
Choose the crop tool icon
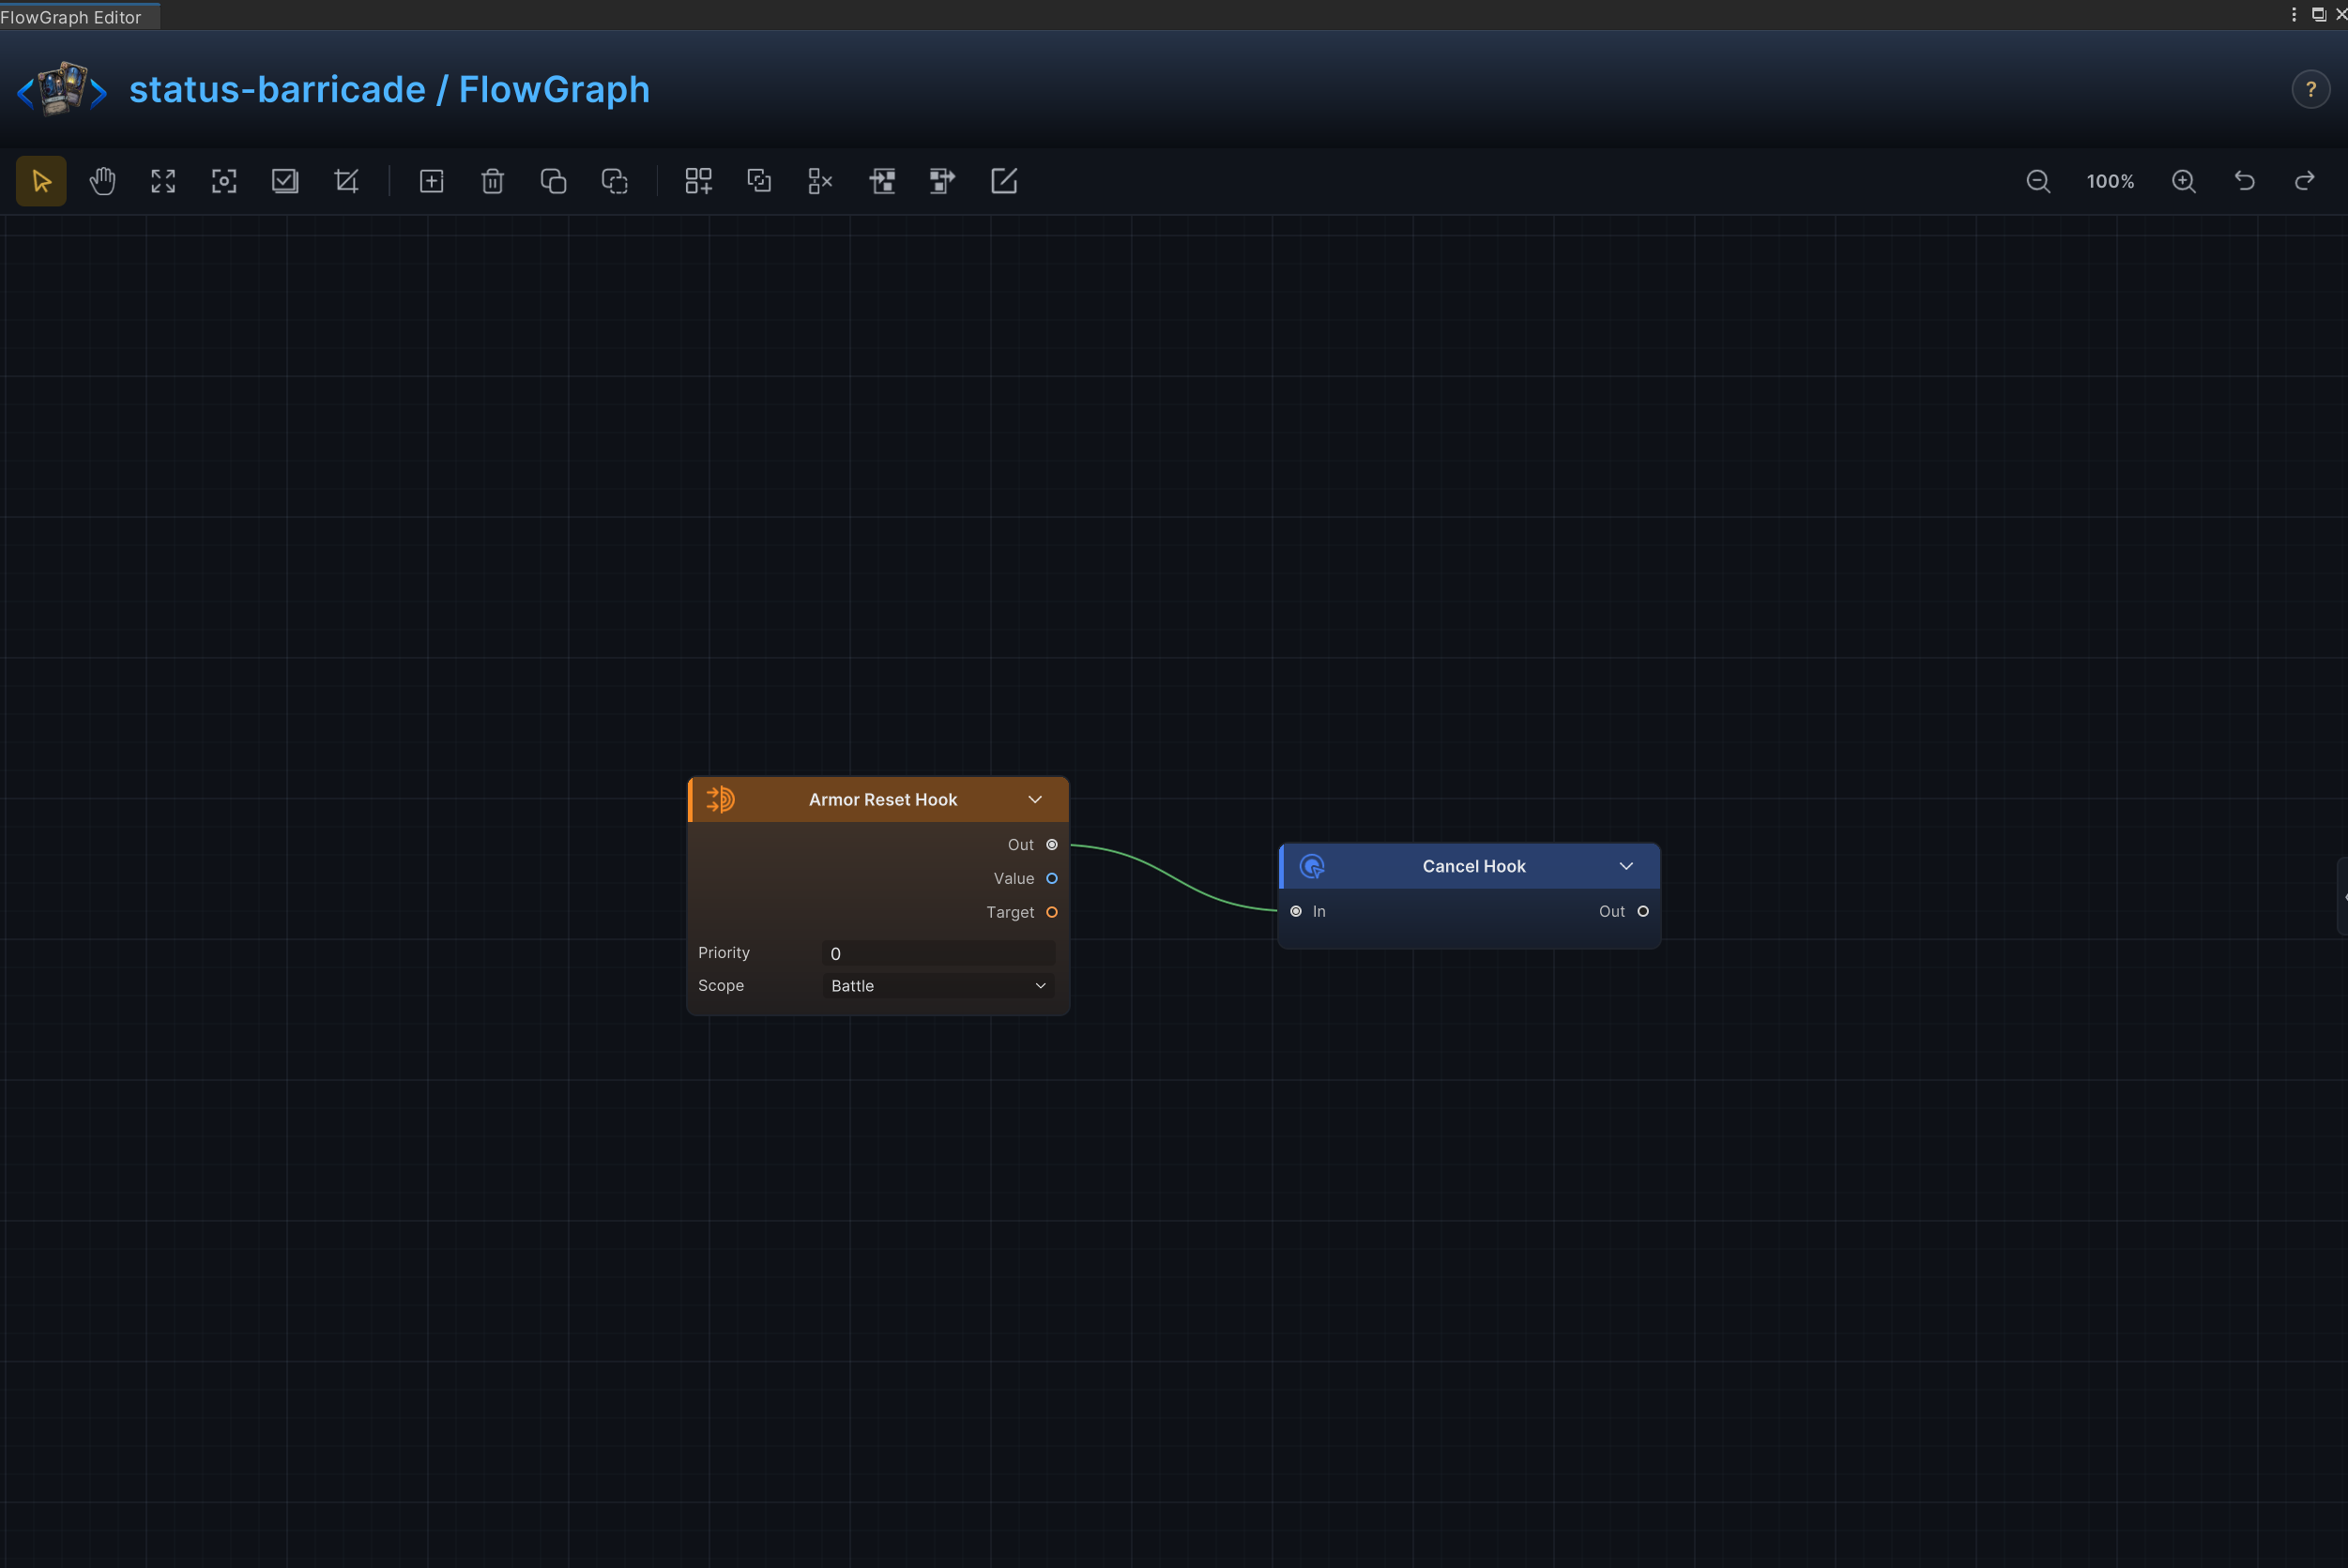tap(346, 181)
